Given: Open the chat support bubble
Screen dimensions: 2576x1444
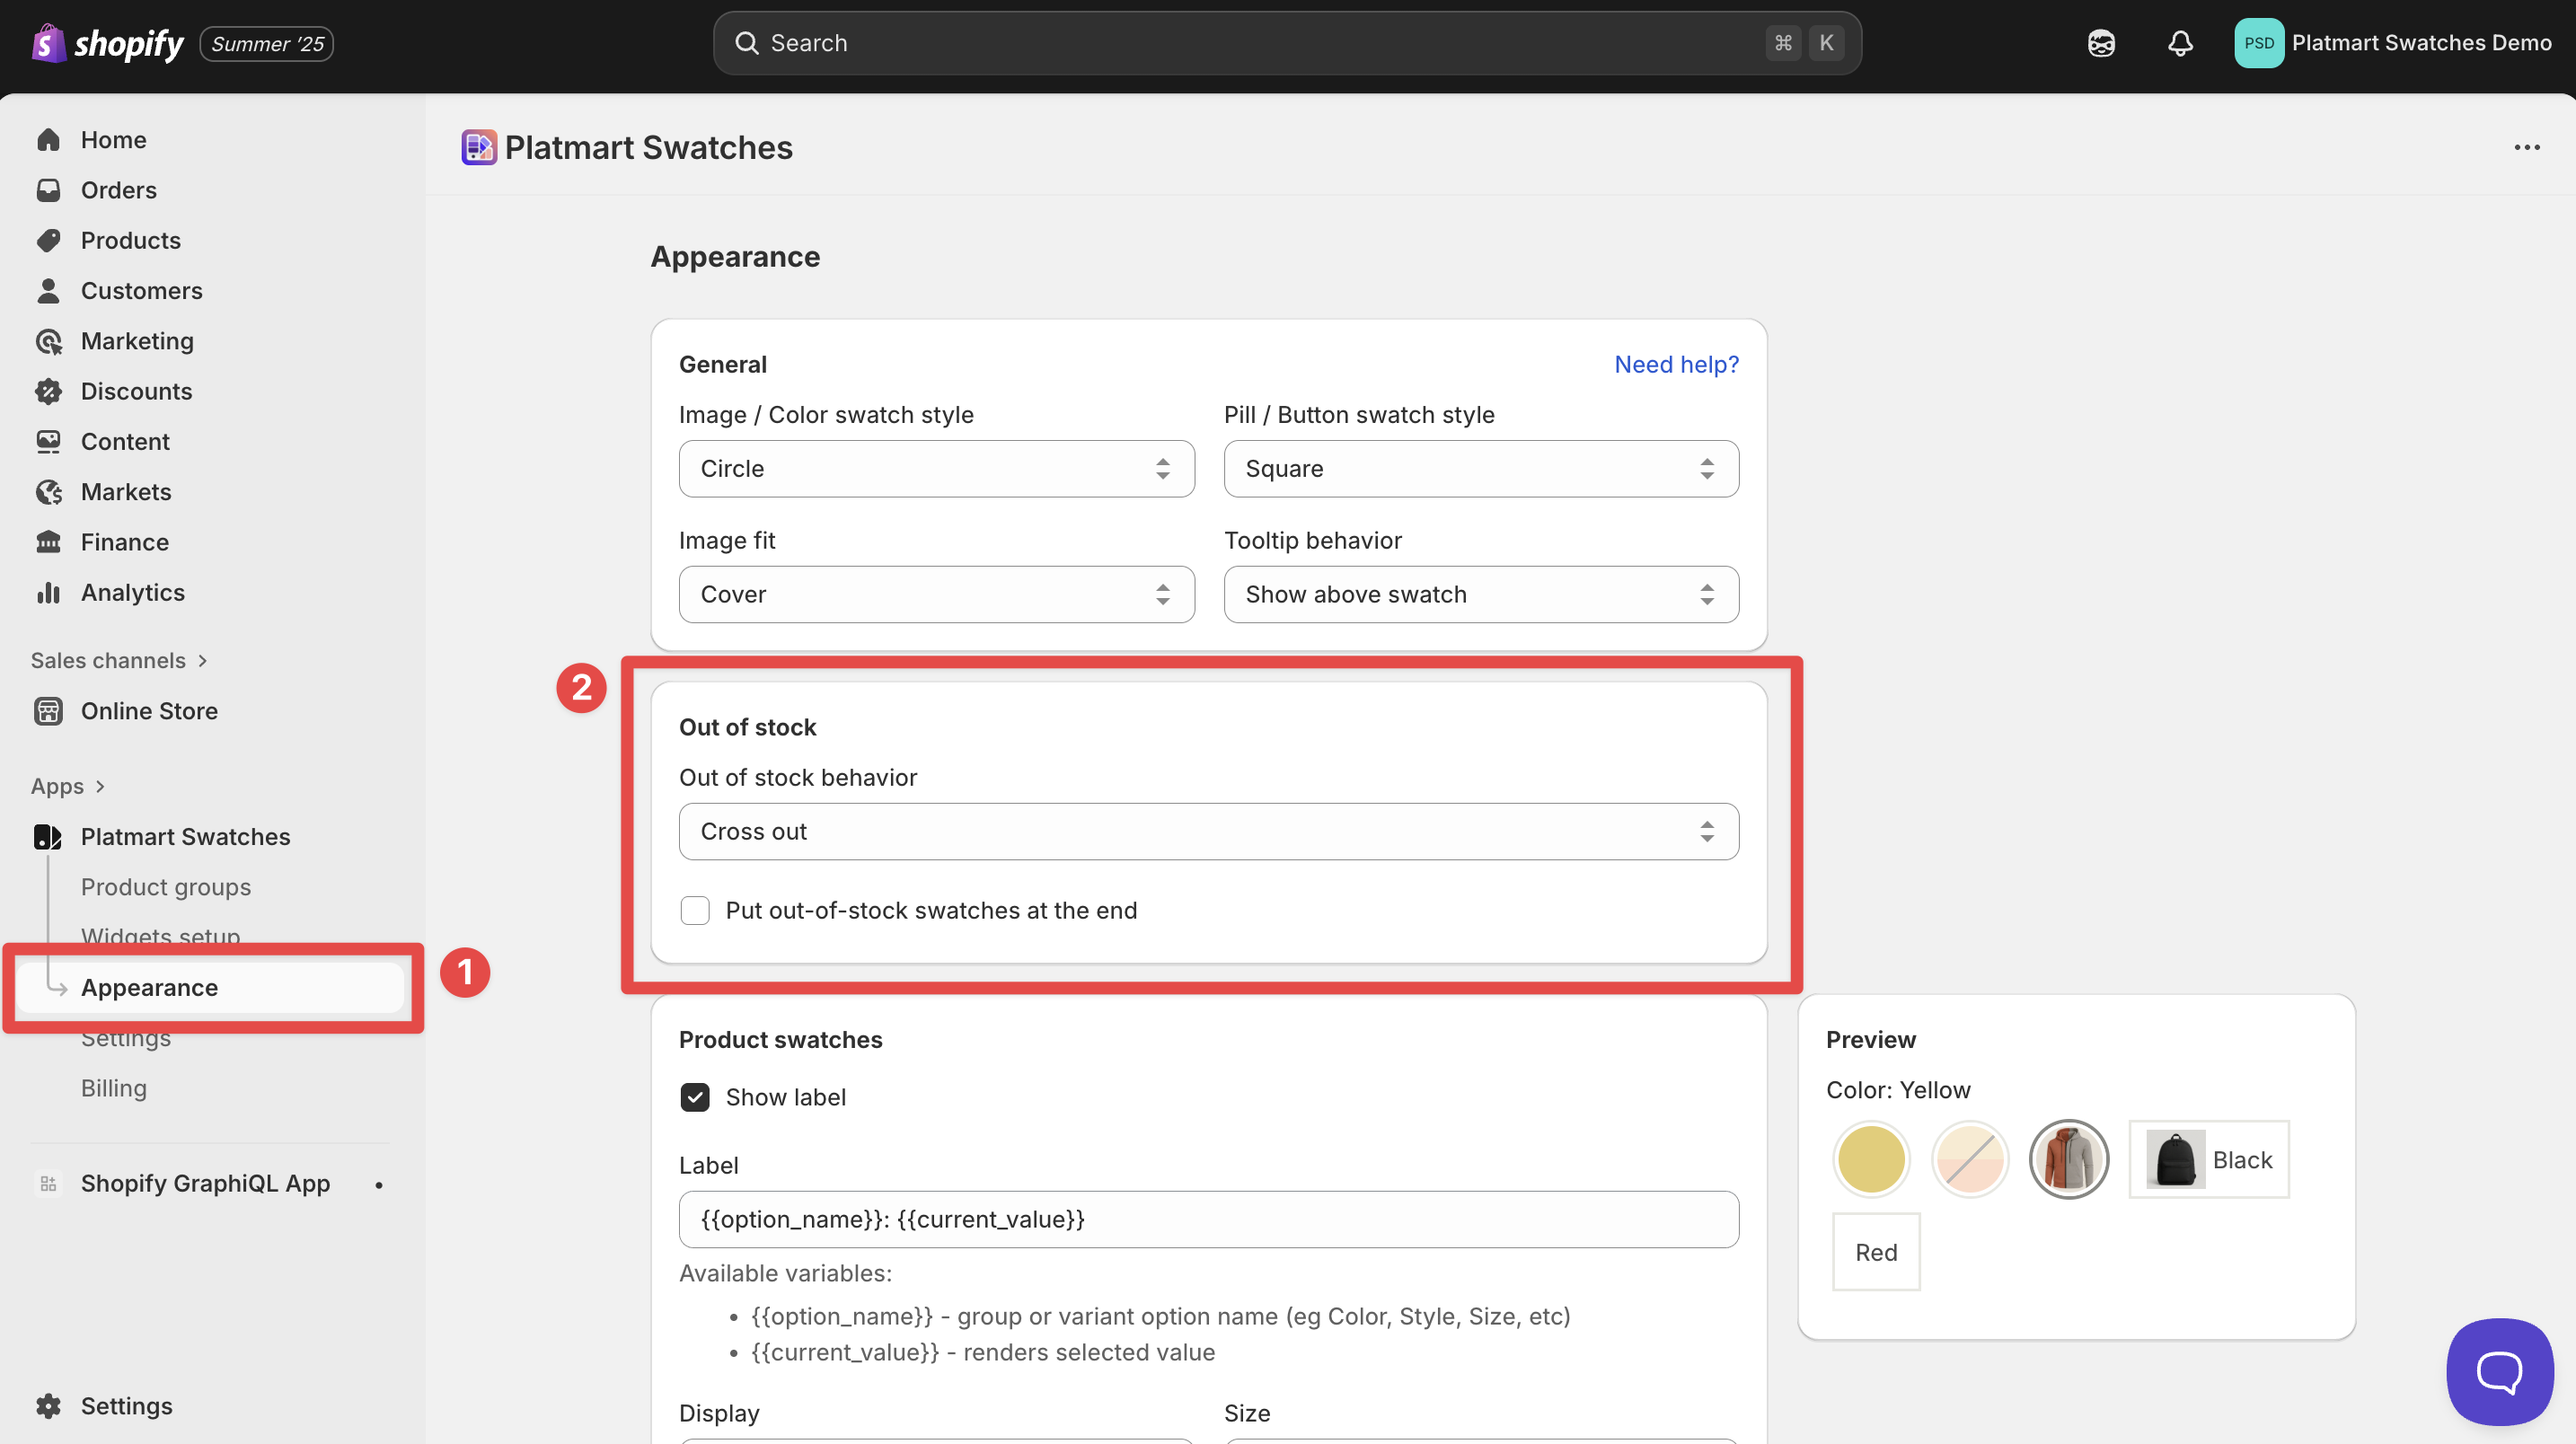Looking at the screenshot, I should 2499,1371.
